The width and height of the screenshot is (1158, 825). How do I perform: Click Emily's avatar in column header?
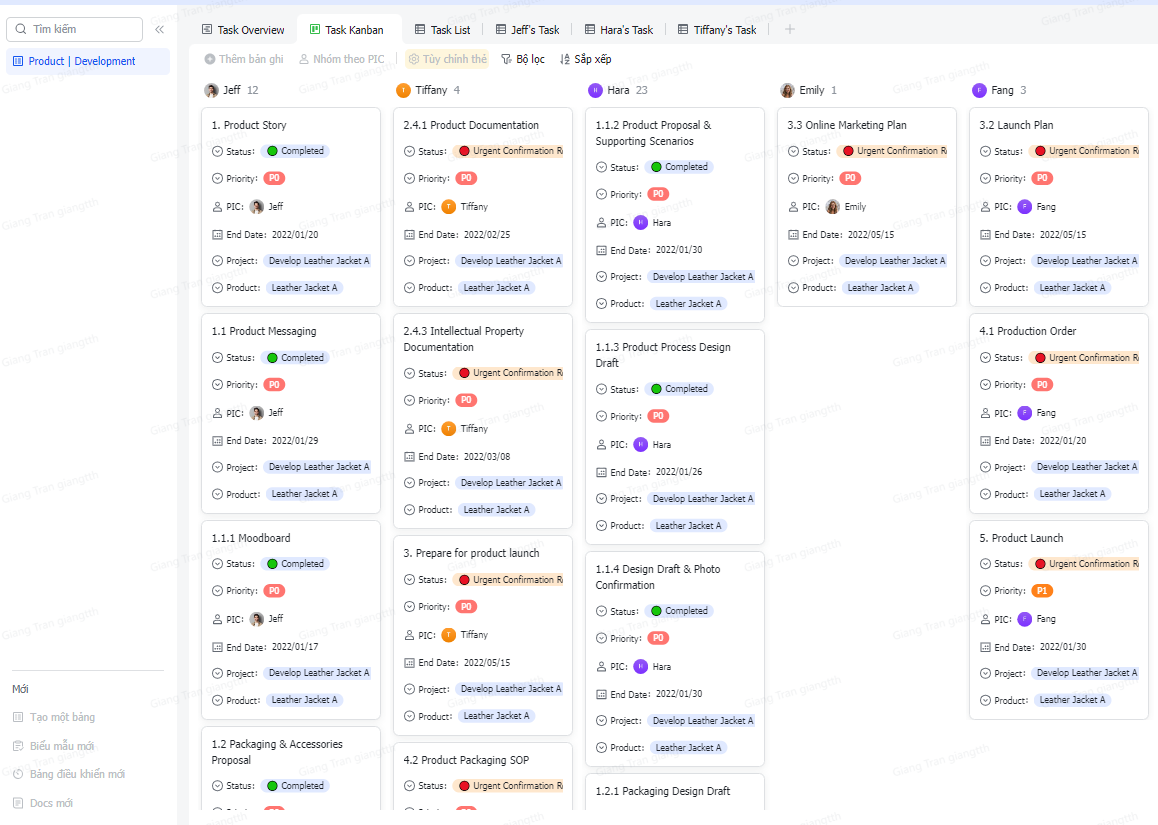point(787,90)
